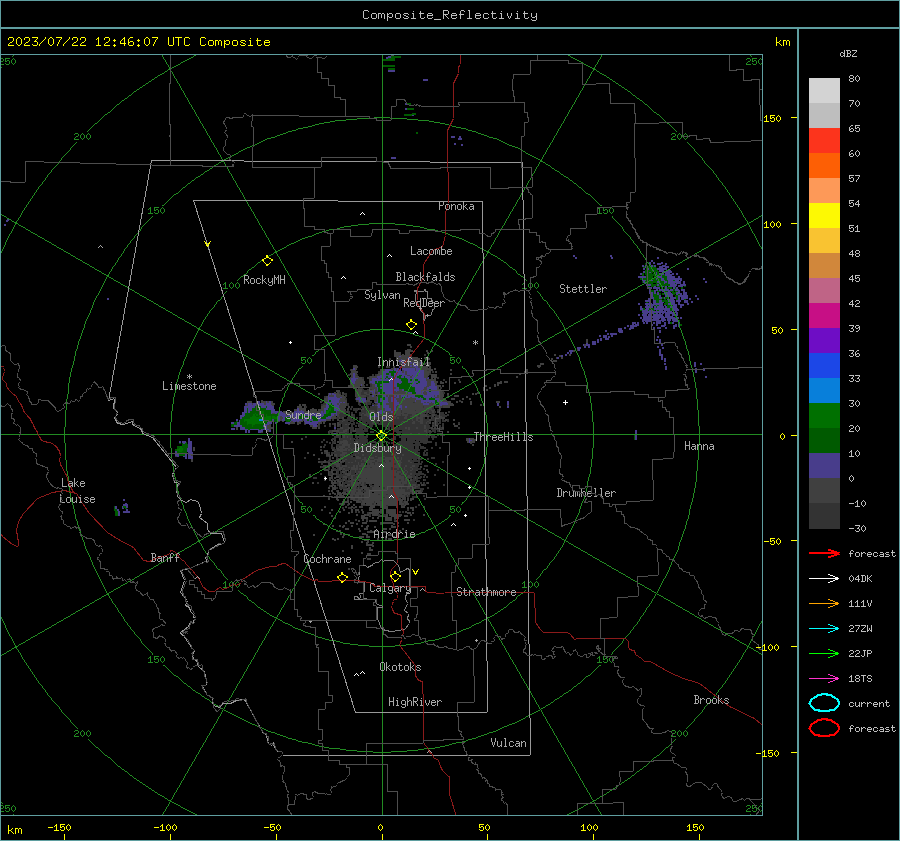Viewport: 900px width, 841px height.
Task: Click the Innisfail map label
Action: coord(404,362)
